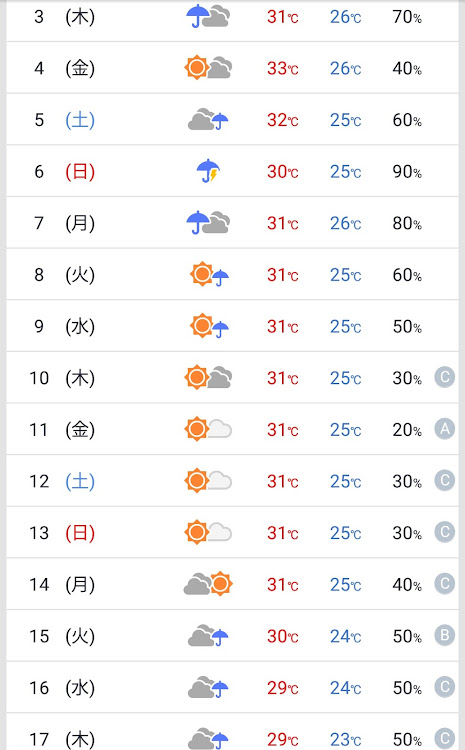Click the umbrella and cloud icon for day 3
This screenshot has height=750, width=465.
pos(208,16)
